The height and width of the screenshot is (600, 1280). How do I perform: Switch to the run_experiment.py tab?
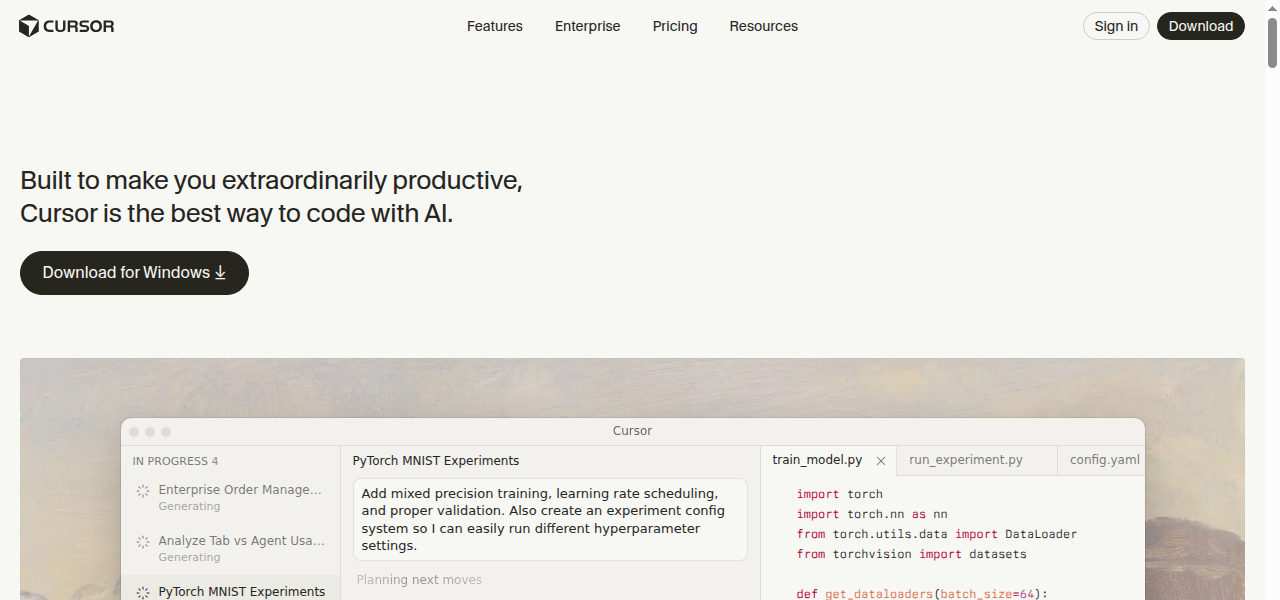965,459
